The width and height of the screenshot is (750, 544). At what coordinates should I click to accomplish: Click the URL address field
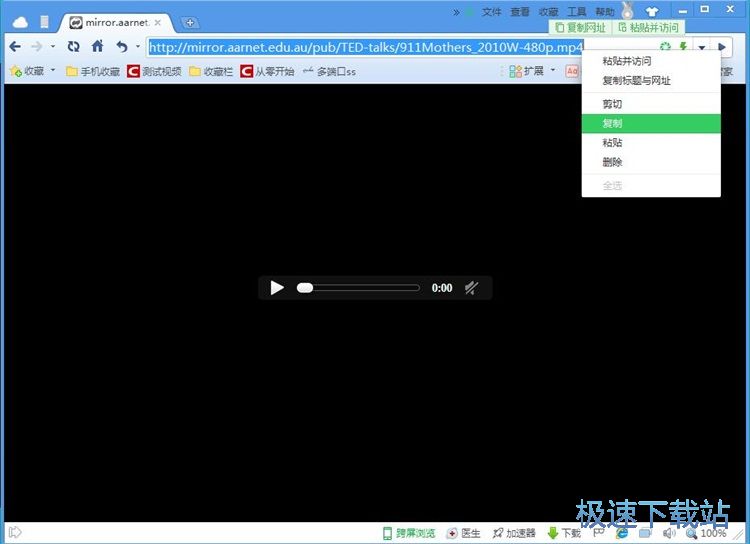pyautogui.click(x=365, y=47)
